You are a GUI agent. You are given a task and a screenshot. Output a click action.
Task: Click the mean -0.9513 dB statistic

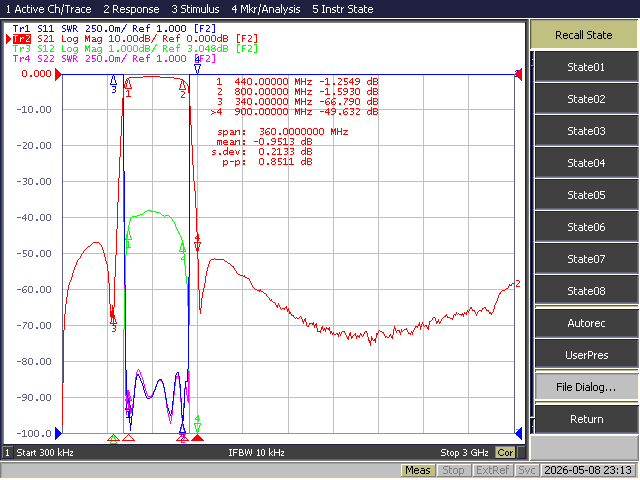pos(264,142)
